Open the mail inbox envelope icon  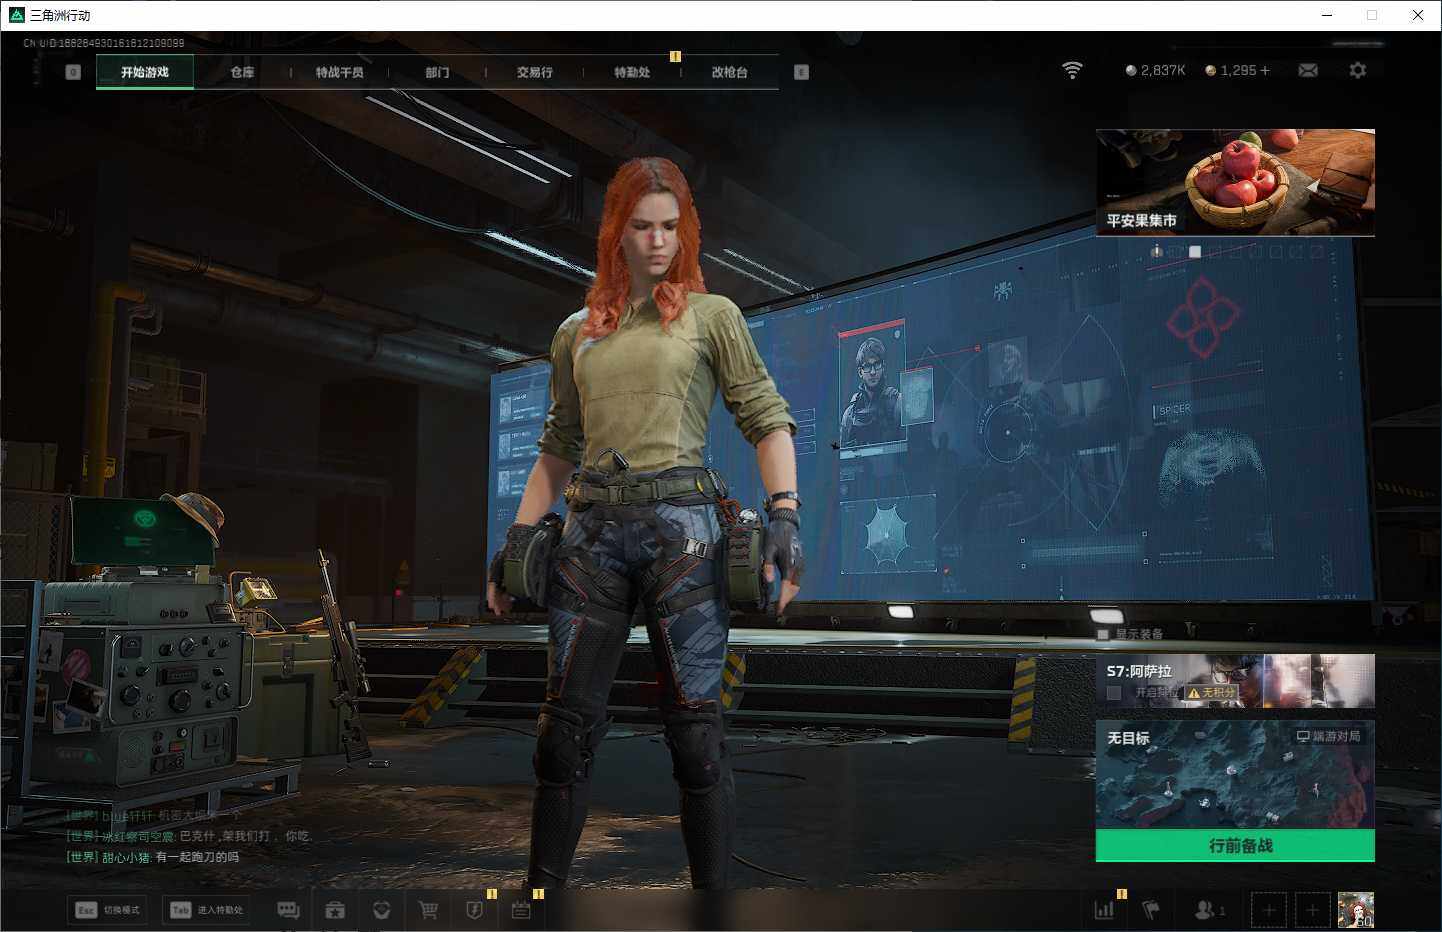(1307, 70)
